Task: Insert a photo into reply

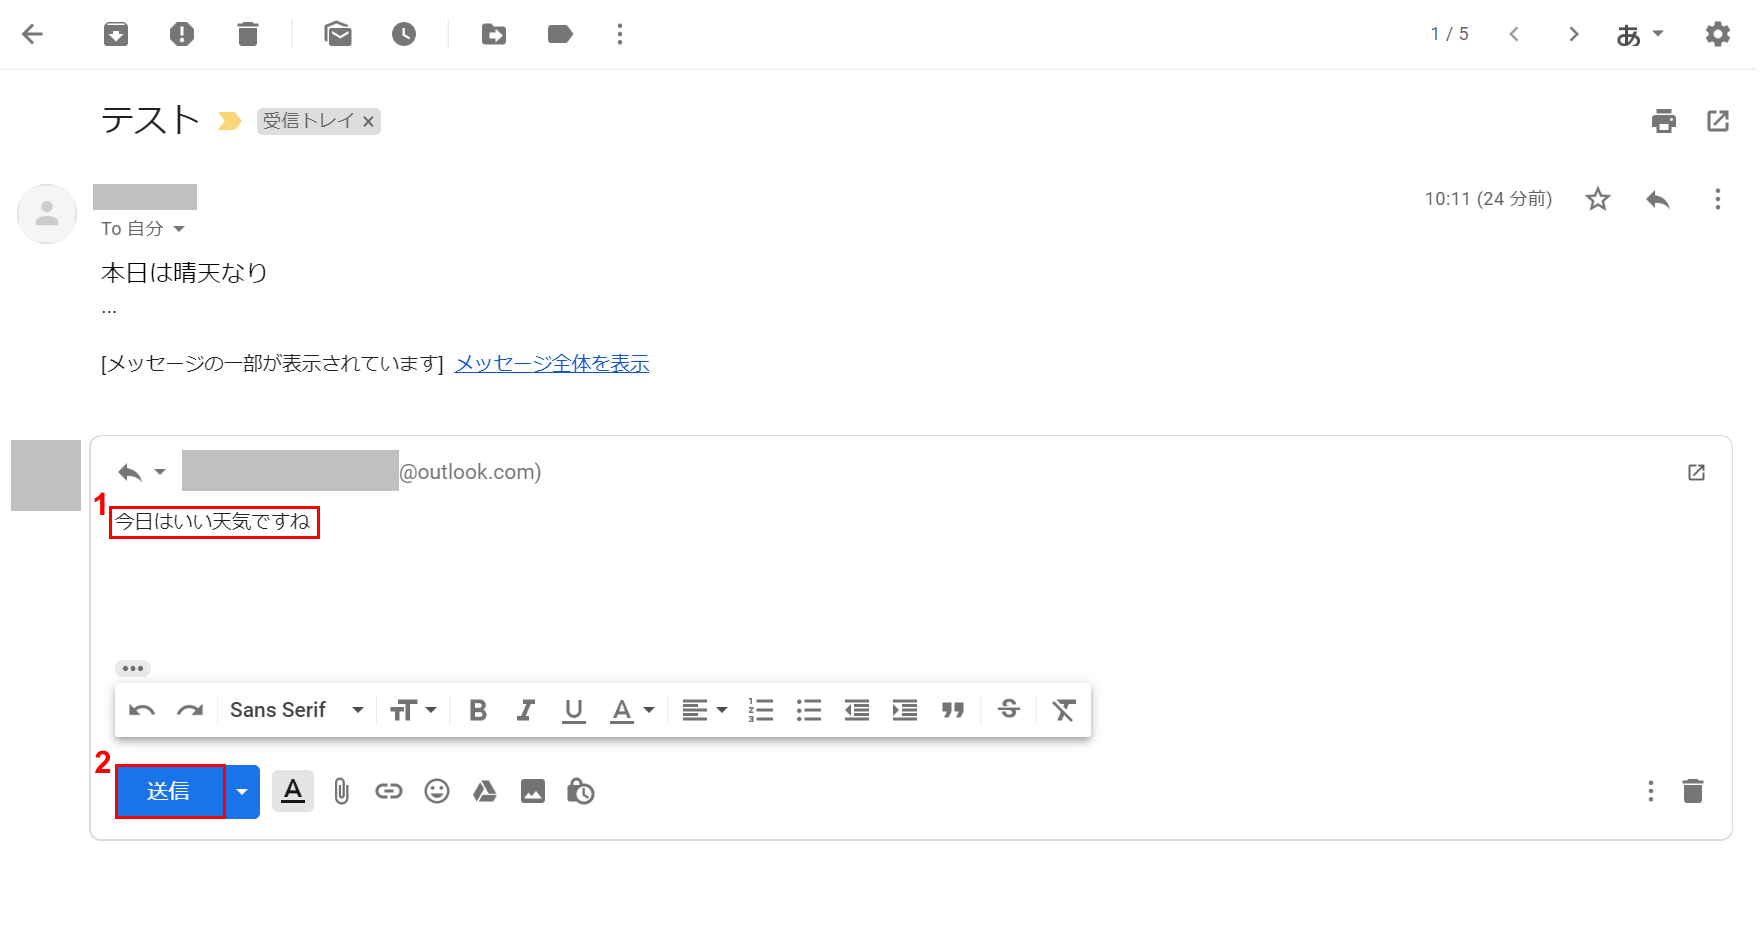Action: click(x=533, y=792)
